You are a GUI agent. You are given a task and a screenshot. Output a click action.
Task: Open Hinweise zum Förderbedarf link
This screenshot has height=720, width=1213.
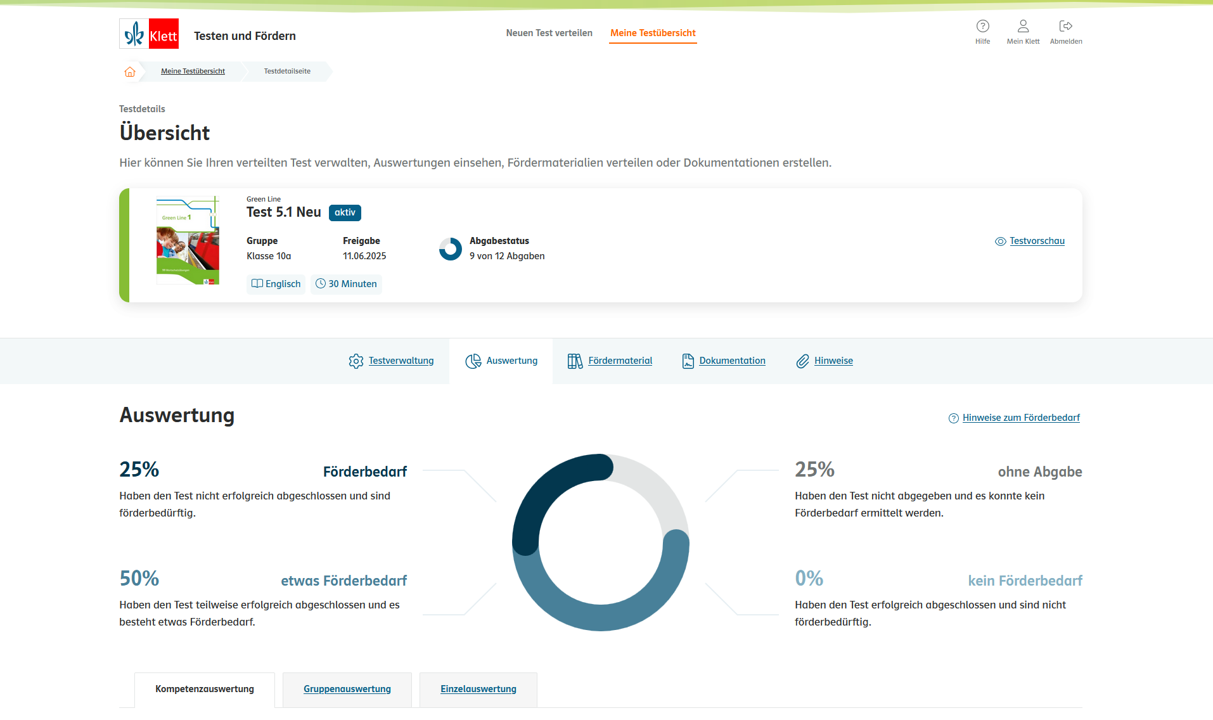[x=1020, y=418]
